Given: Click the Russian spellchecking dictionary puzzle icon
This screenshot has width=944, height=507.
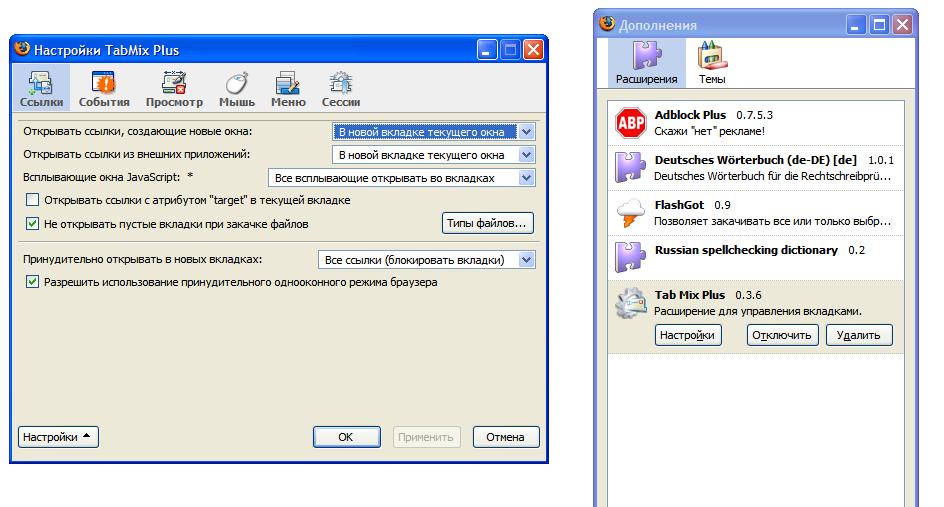Looking at the screenshot, I should click(630, 258).
